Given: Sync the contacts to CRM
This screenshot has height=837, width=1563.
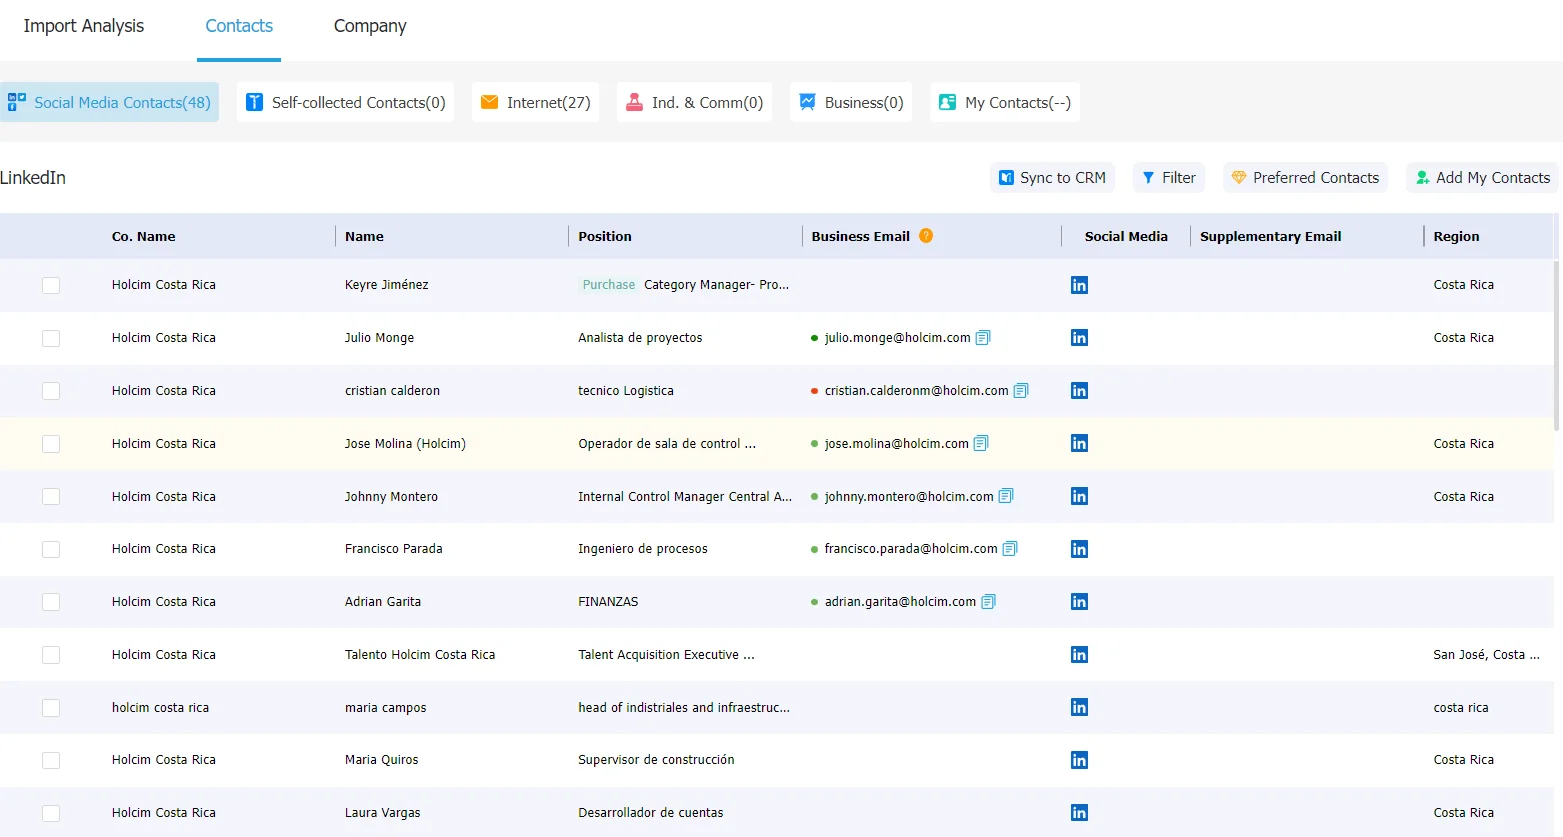Looking at the screenshot, I should (1052, 177).
